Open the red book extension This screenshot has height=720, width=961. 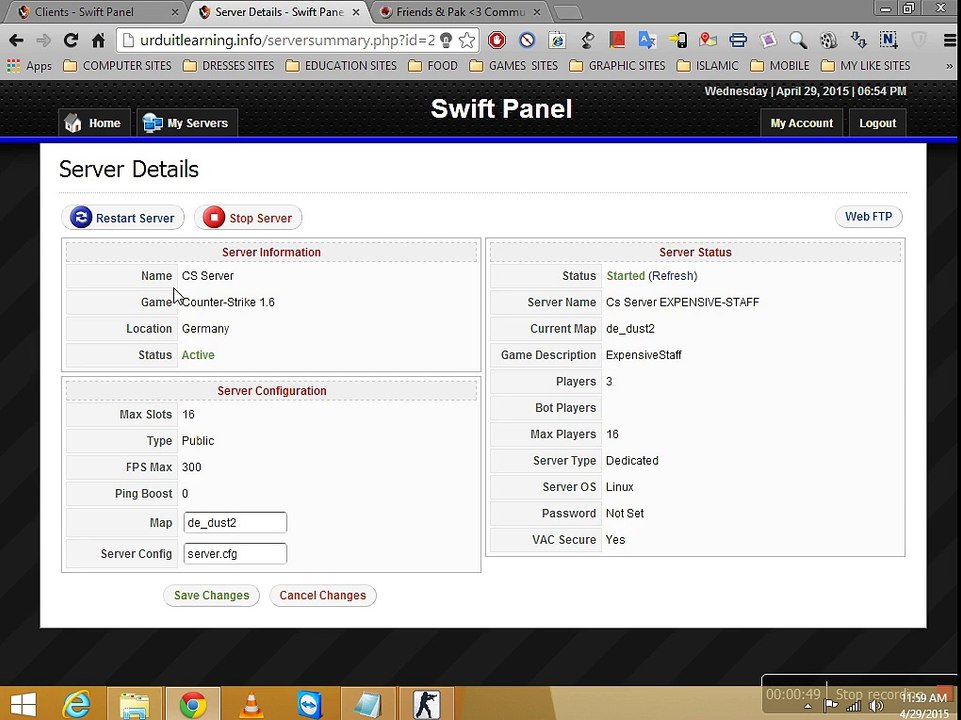pyautogui.click(x=617, y=40)
